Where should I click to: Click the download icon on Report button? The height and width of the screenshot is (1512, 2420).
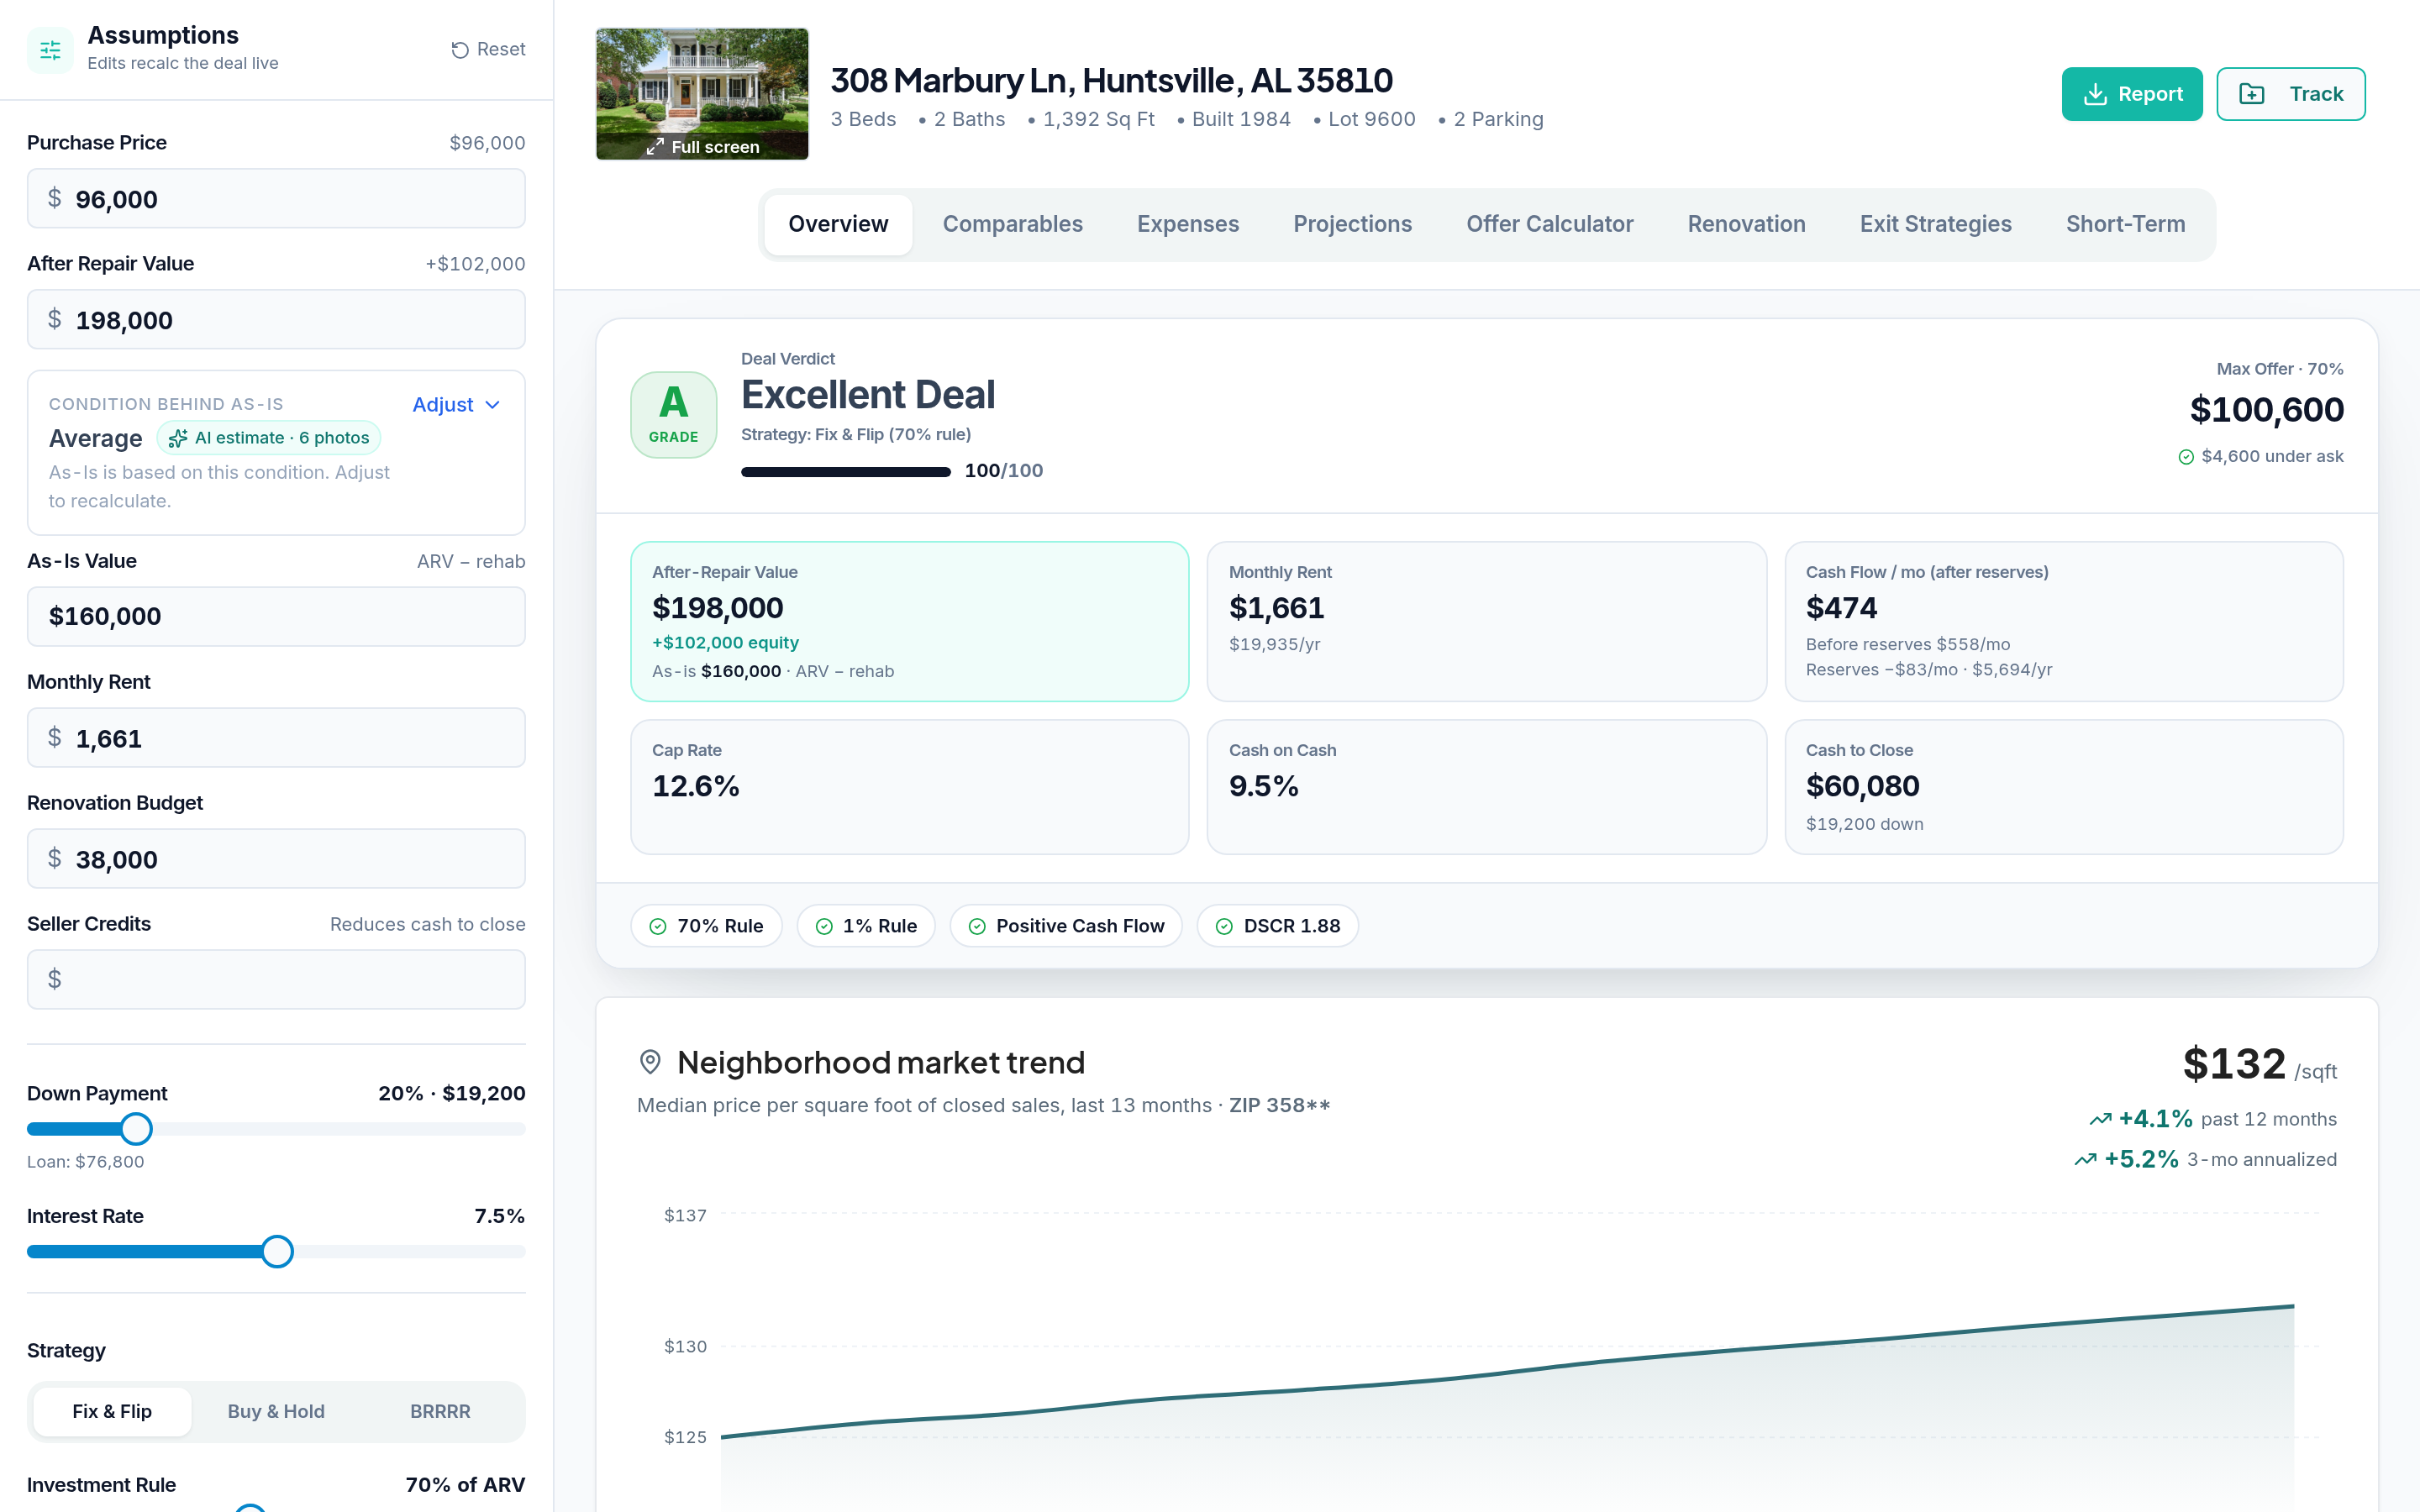2095,94
